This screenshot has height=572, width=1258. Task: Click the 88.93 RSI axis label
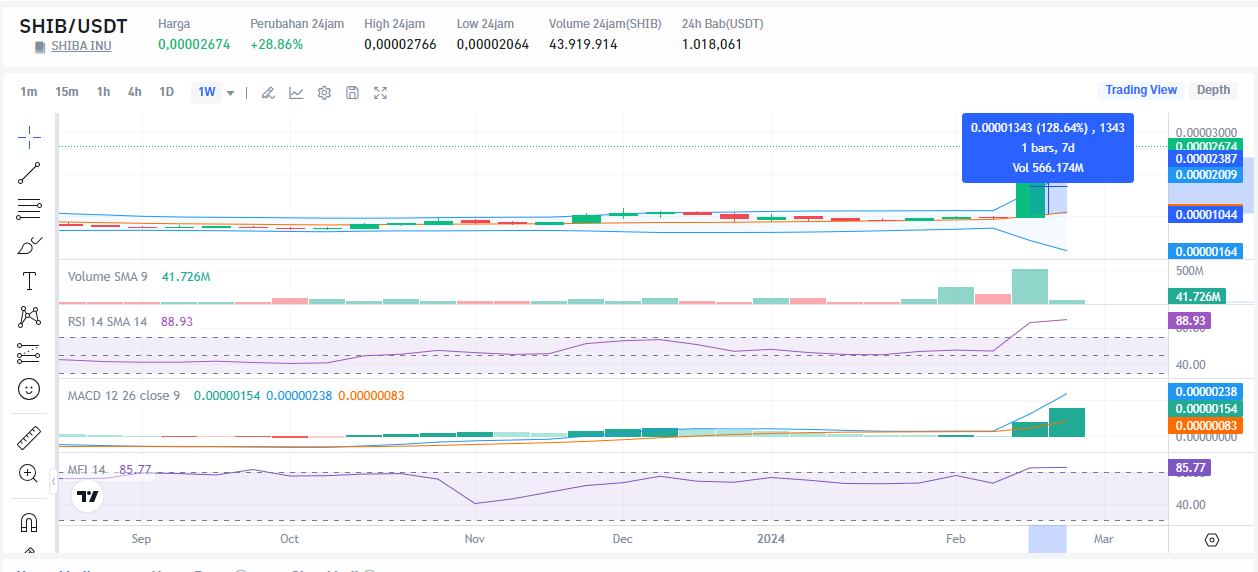pyautogui.click(x=1189, y=321)
